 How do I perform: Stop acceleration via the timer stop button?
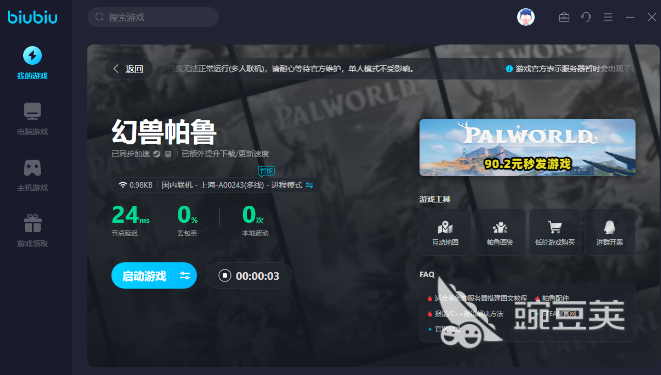[x=225, y=276]
